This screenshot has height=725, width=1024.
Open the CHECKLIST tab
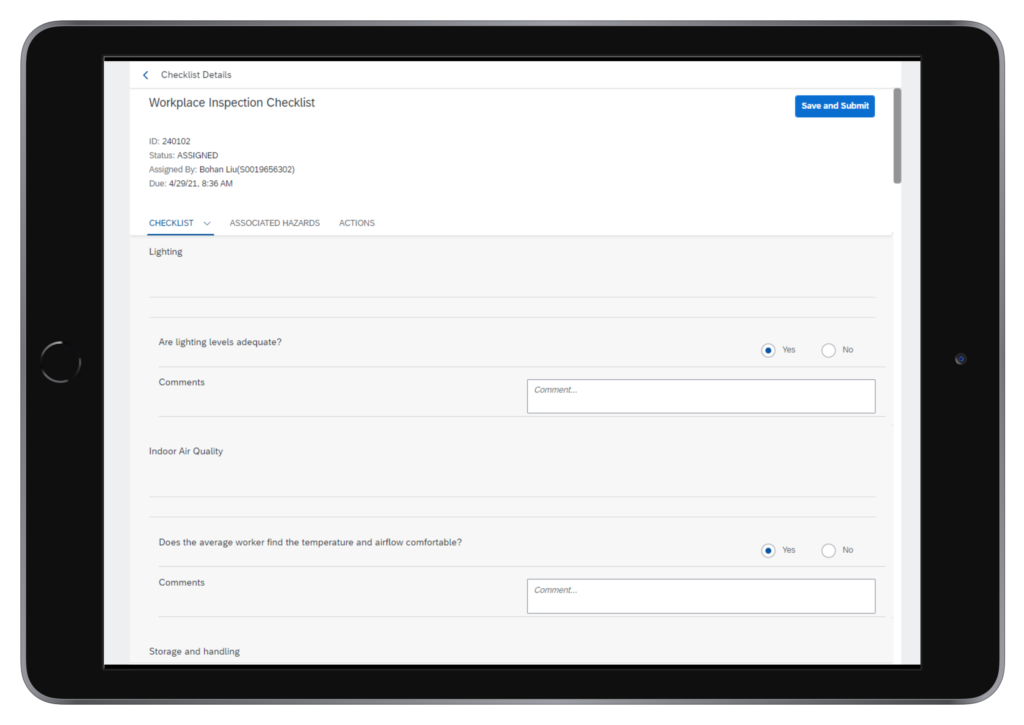[x=171, y=223]
